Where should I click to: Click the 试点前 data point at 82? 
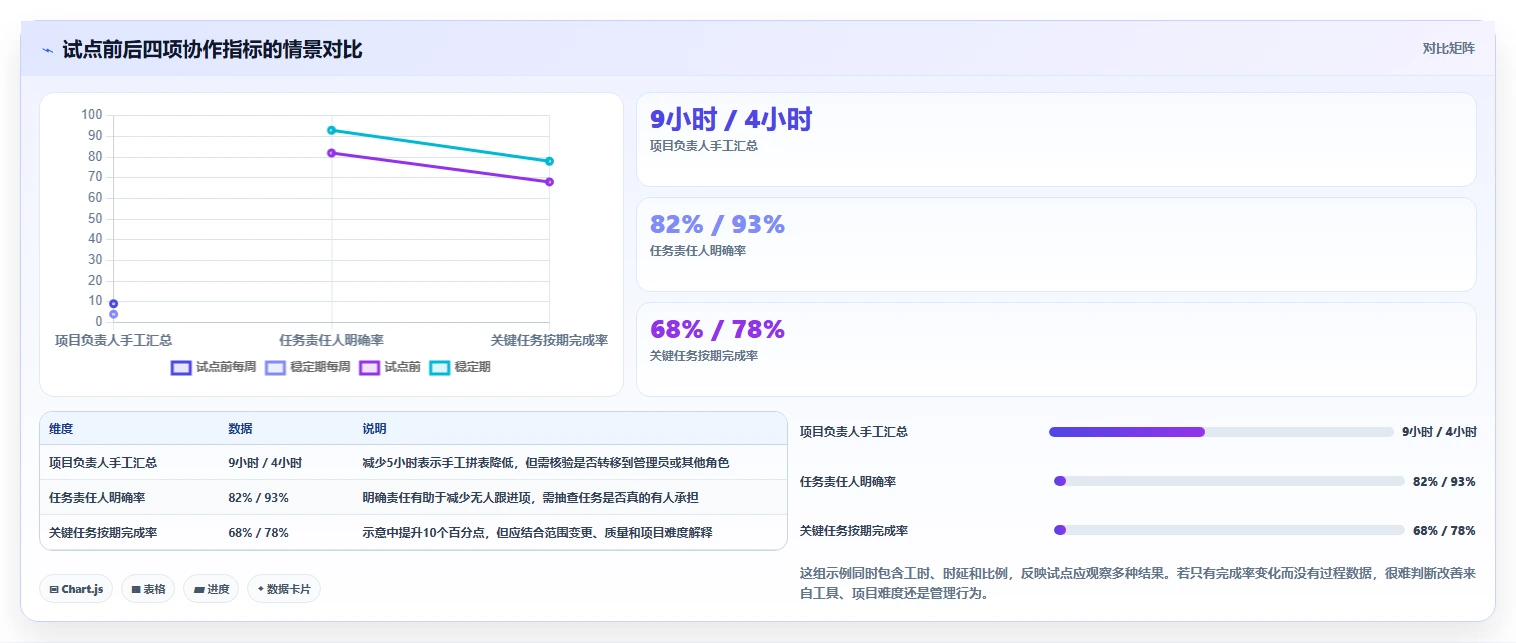click(331, 153)
